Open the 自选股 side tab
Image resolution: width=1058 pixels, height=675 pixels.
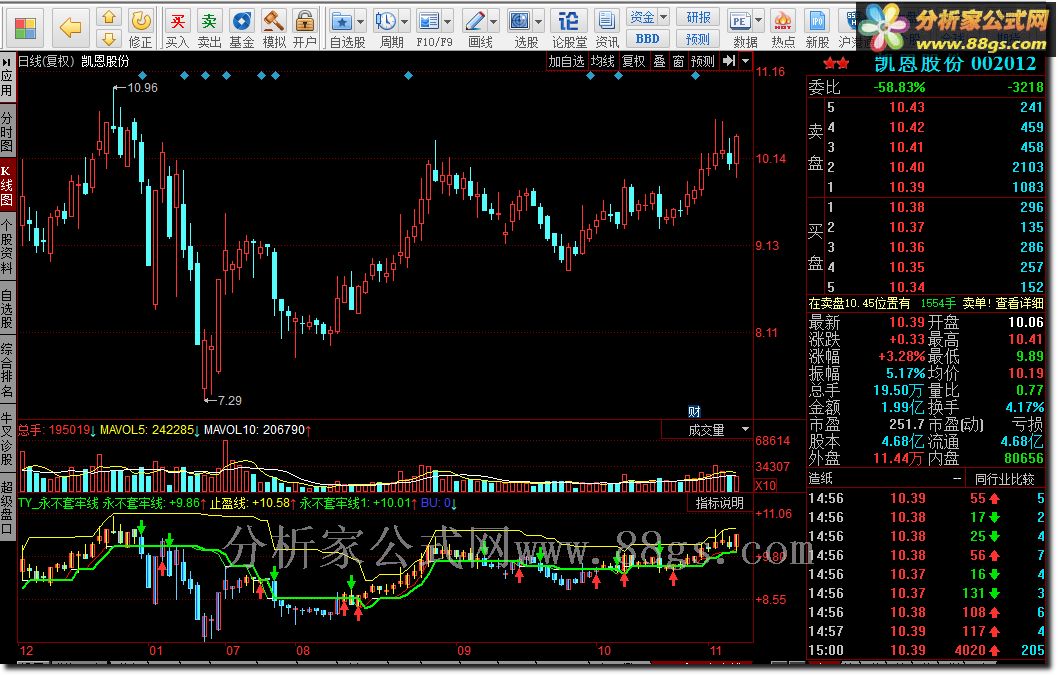(7, 308)
